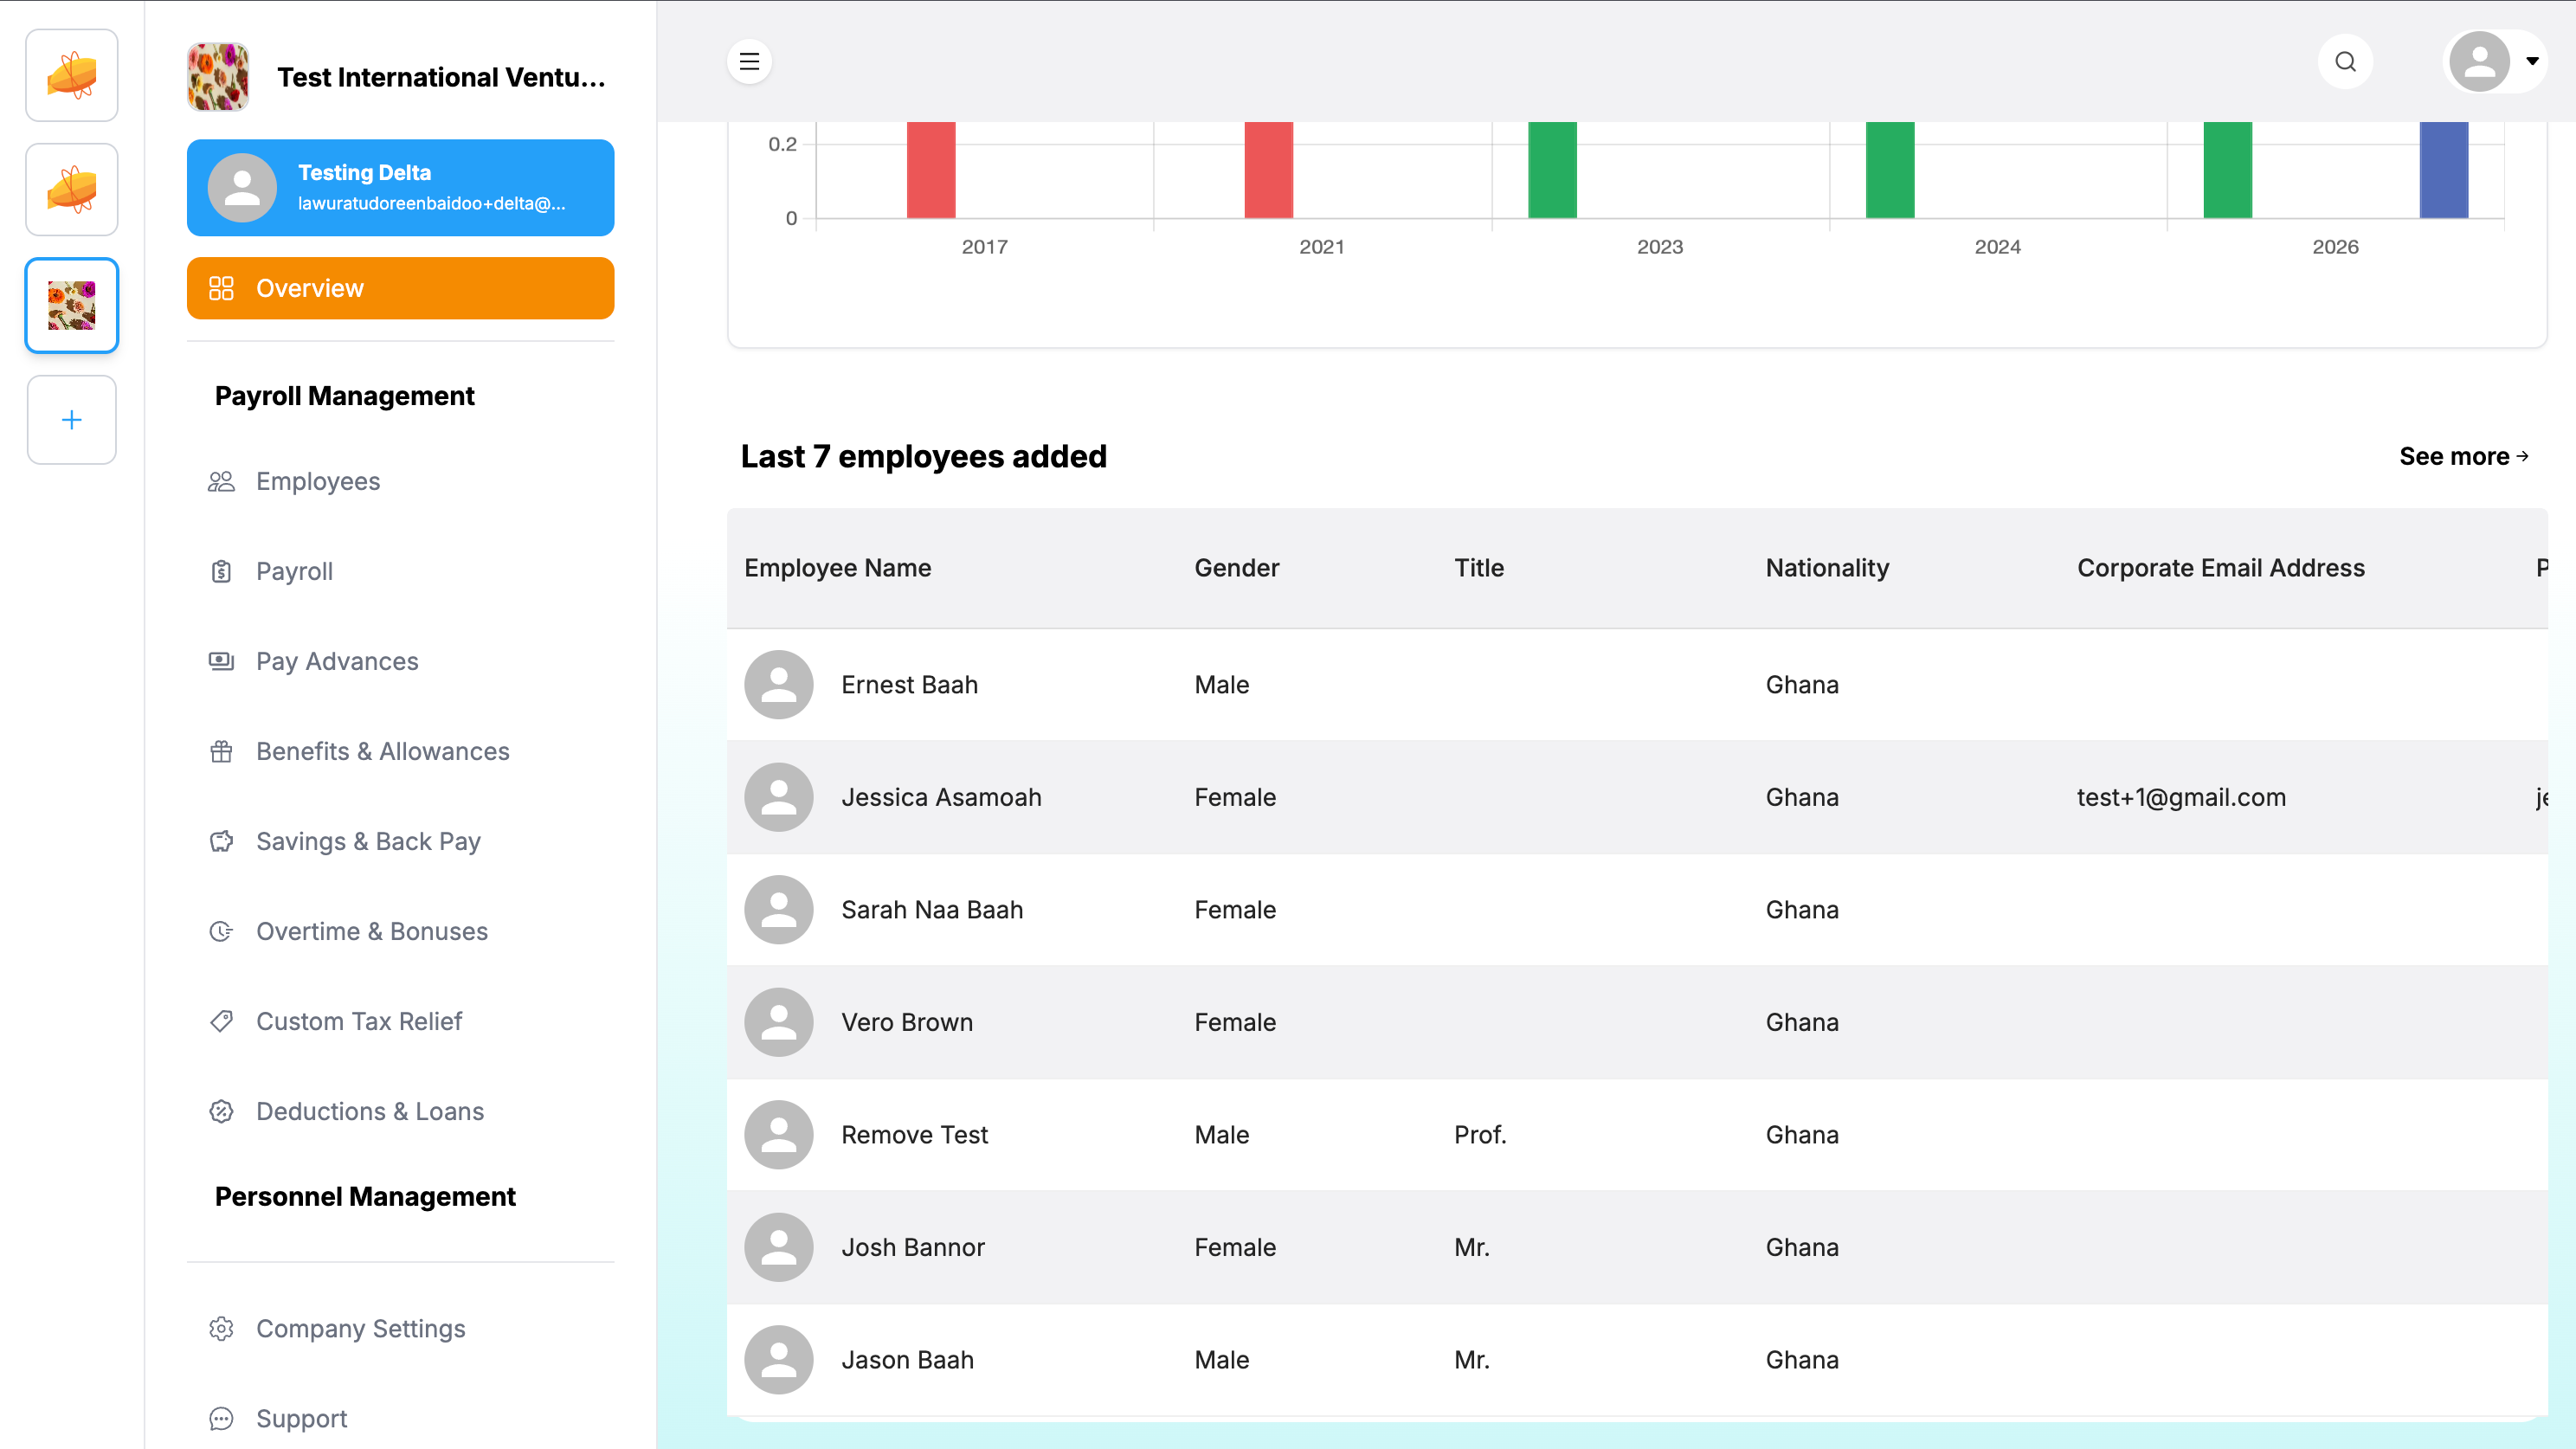The height and width of the screenshot is (1449, 2576).
Task: Click the Last 7 employees added heading
Action: (923, 456)
